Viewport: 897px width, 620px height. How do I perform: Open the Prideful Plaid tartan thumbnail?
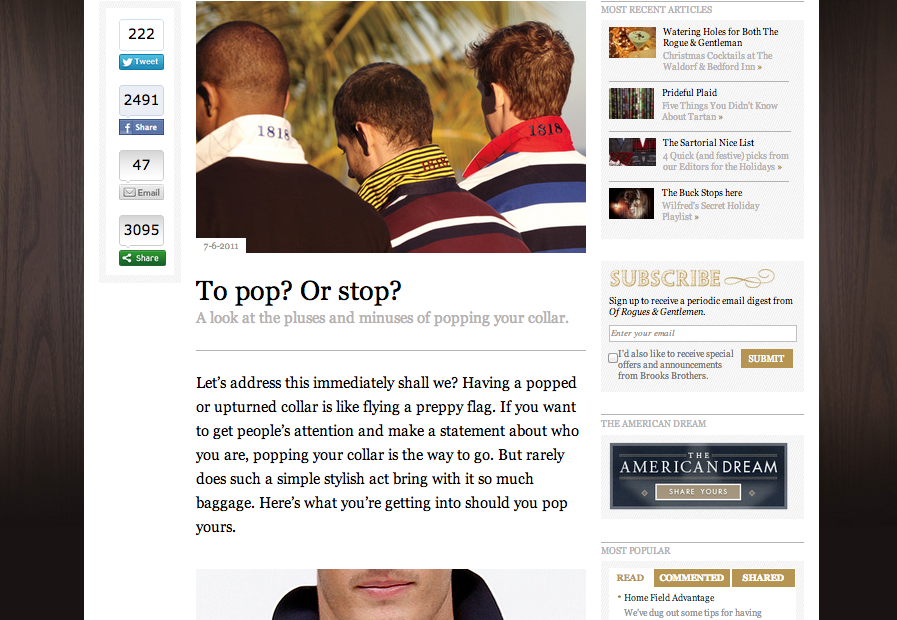632,104
